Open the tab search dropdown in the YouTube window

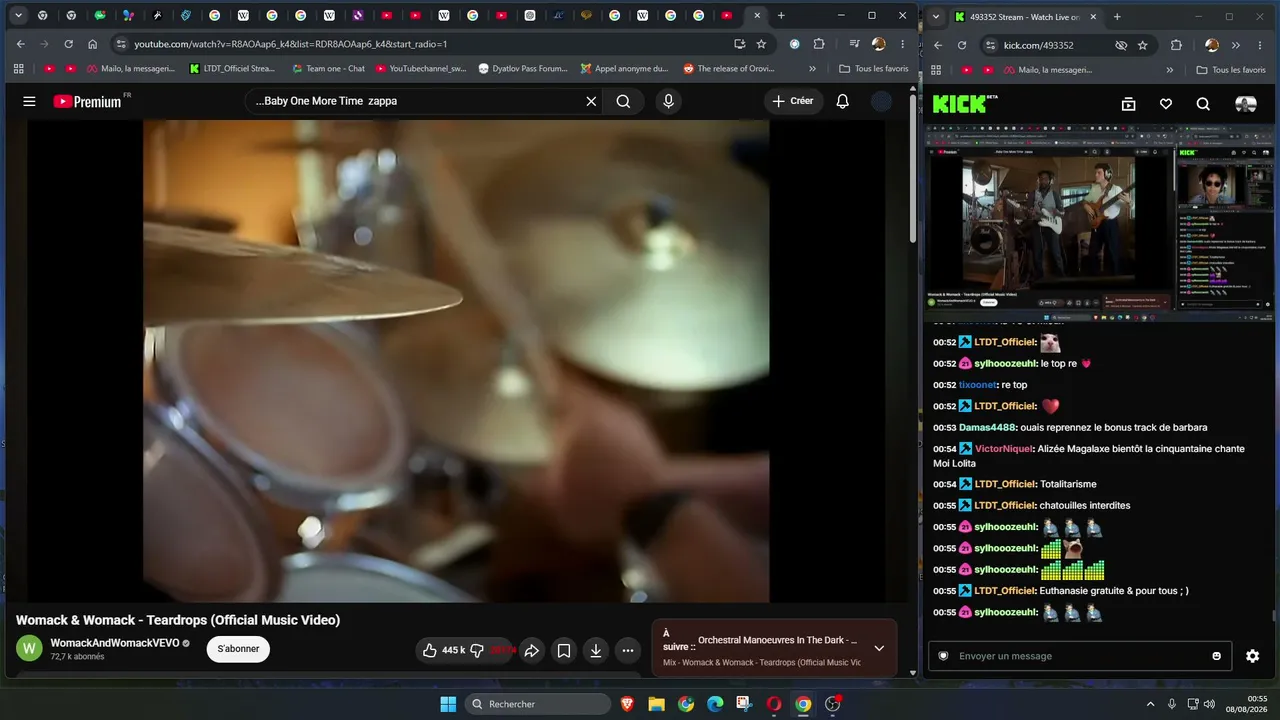tap(18, 16)
